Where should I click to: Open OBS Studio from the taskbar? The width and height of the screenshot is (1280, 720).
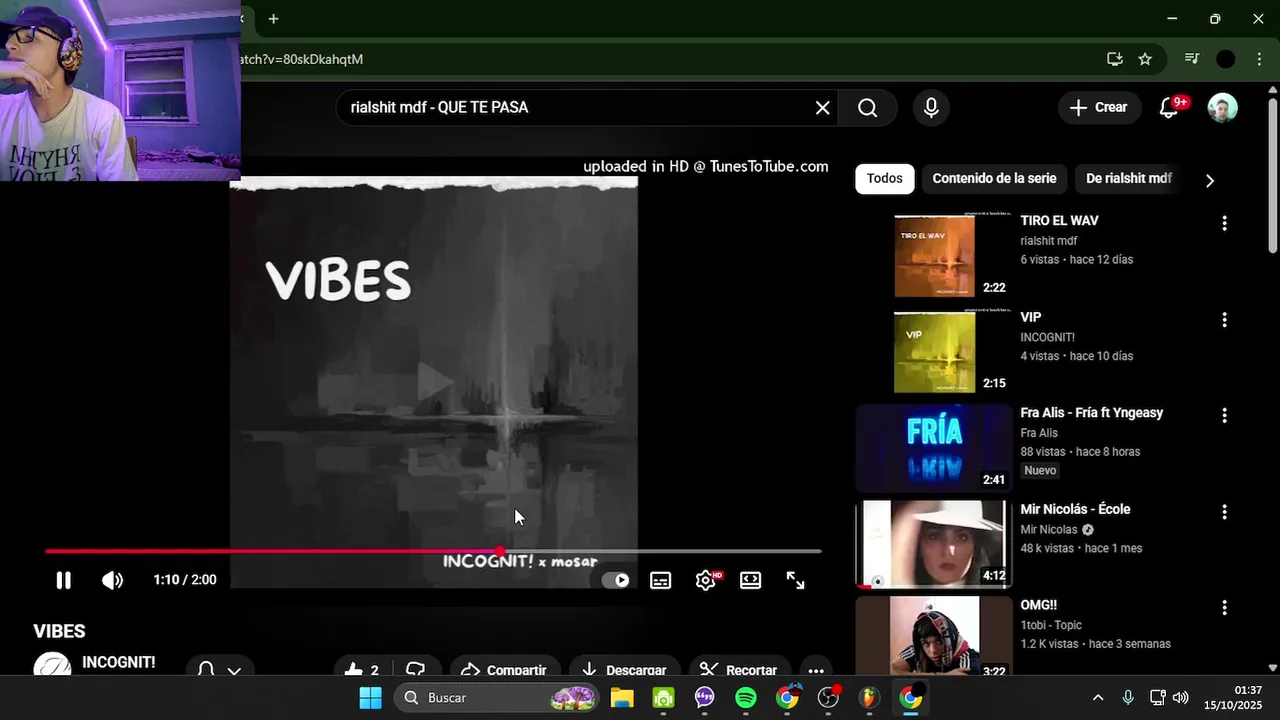coord(828,698)
